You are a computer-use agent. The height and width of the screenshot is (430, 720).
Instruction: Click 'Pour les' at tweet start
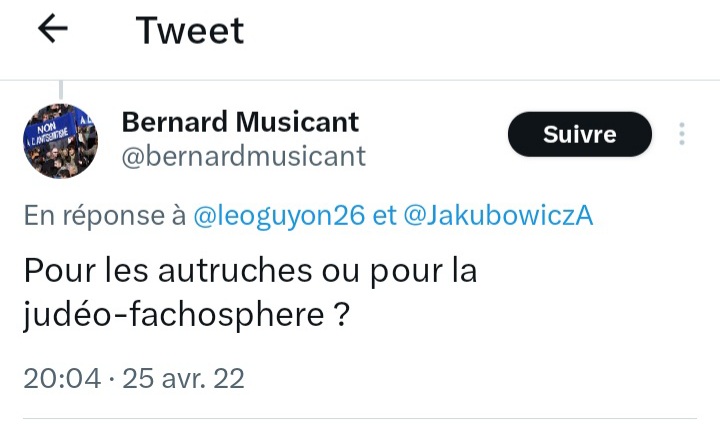pyautogui.click(x=86, y=270)
